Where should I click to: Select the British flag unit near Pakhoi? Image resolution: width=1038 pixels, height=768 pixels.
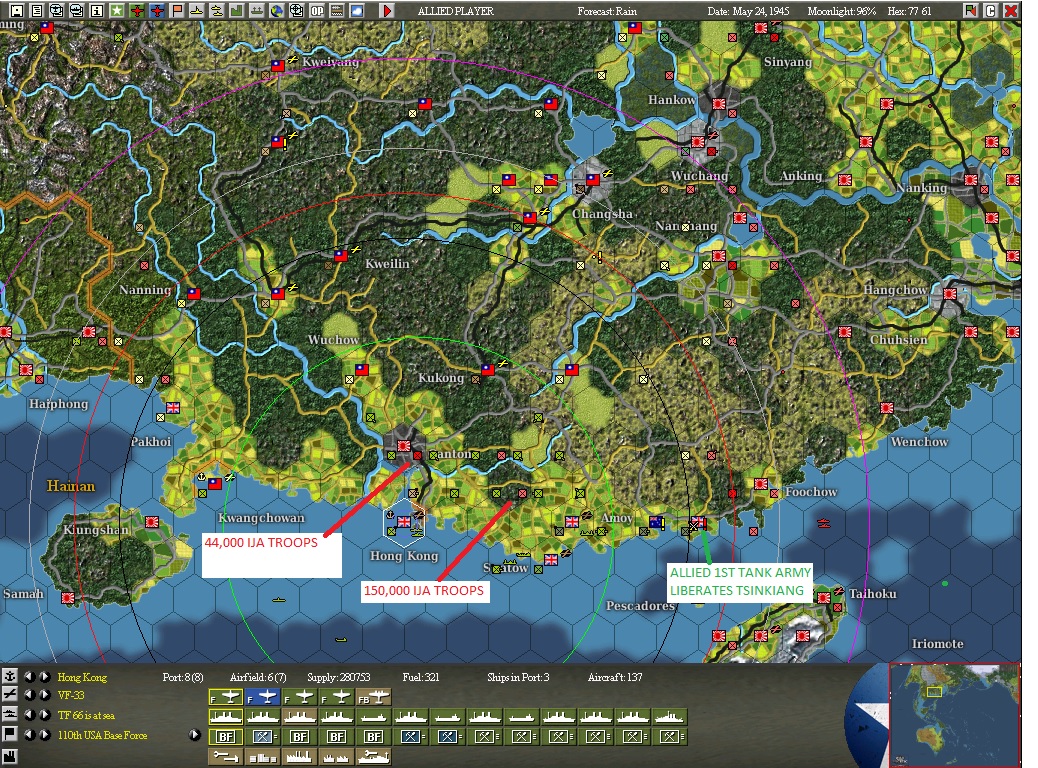coord(173,407)
